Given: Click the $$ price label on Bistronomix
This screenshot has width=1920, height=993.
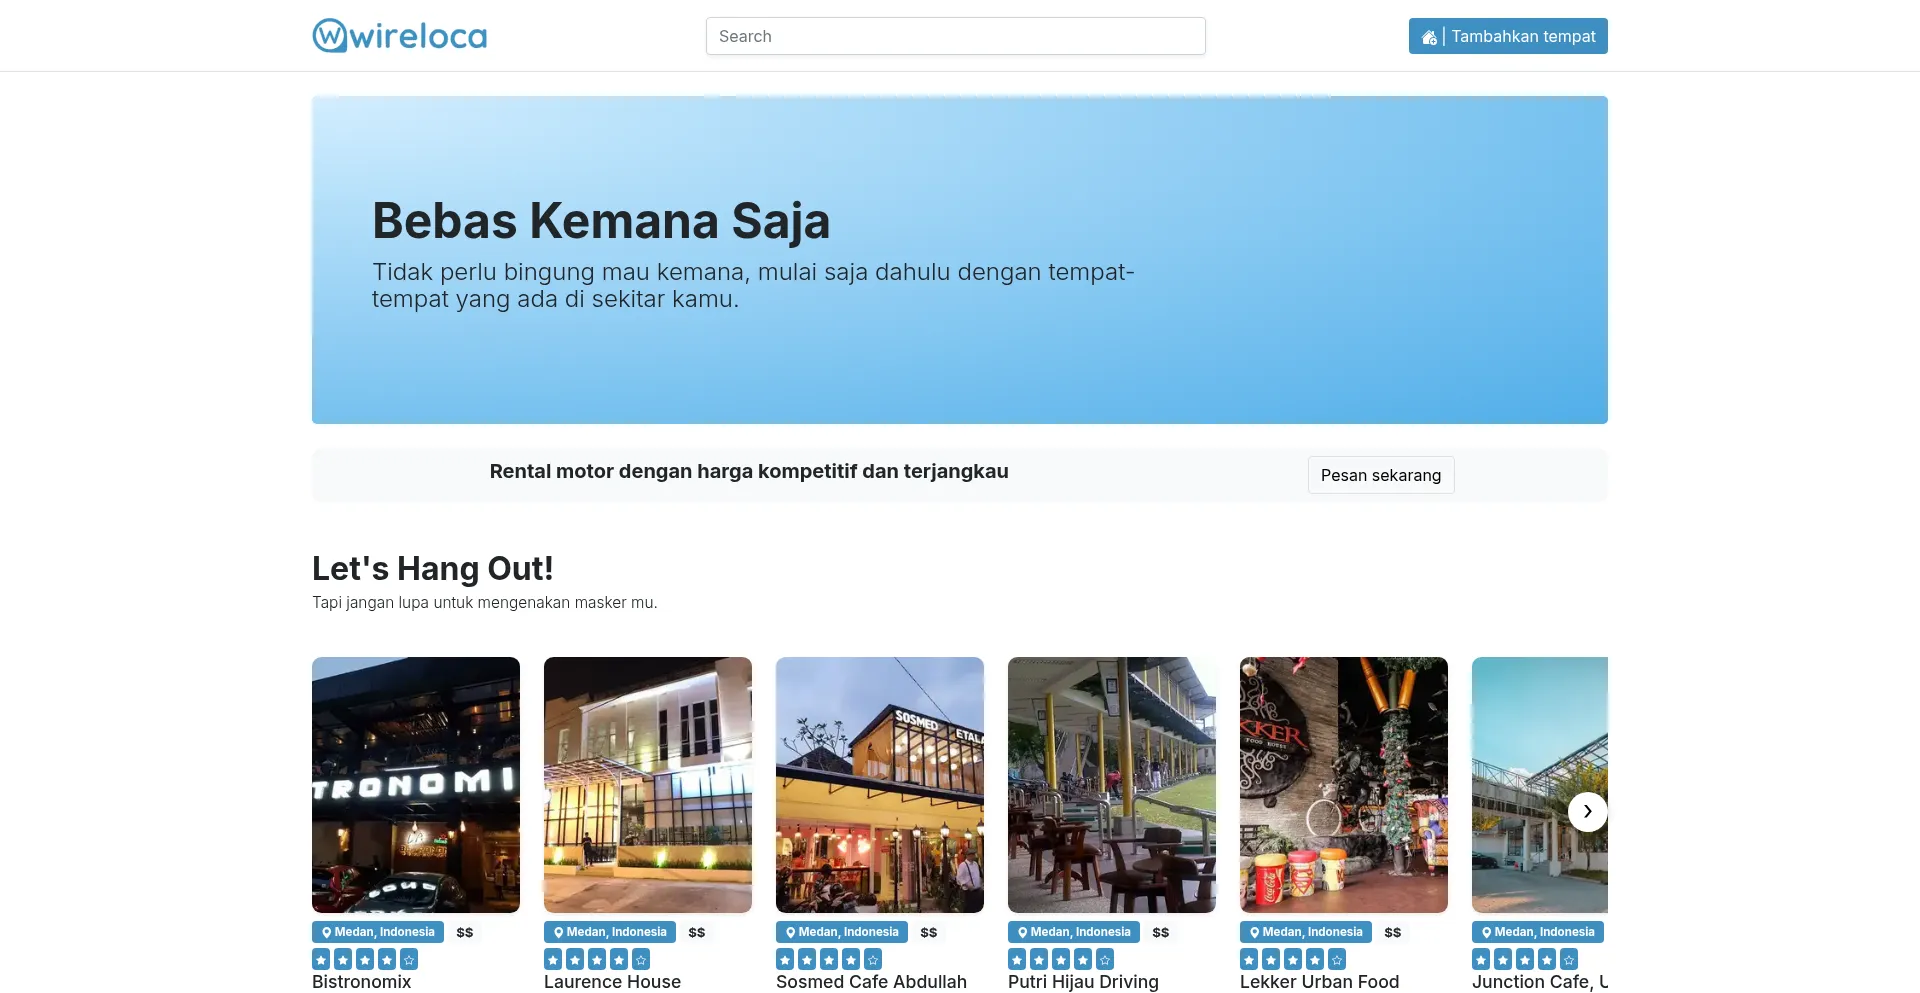Looking at the screenshot, I should 464,932.
